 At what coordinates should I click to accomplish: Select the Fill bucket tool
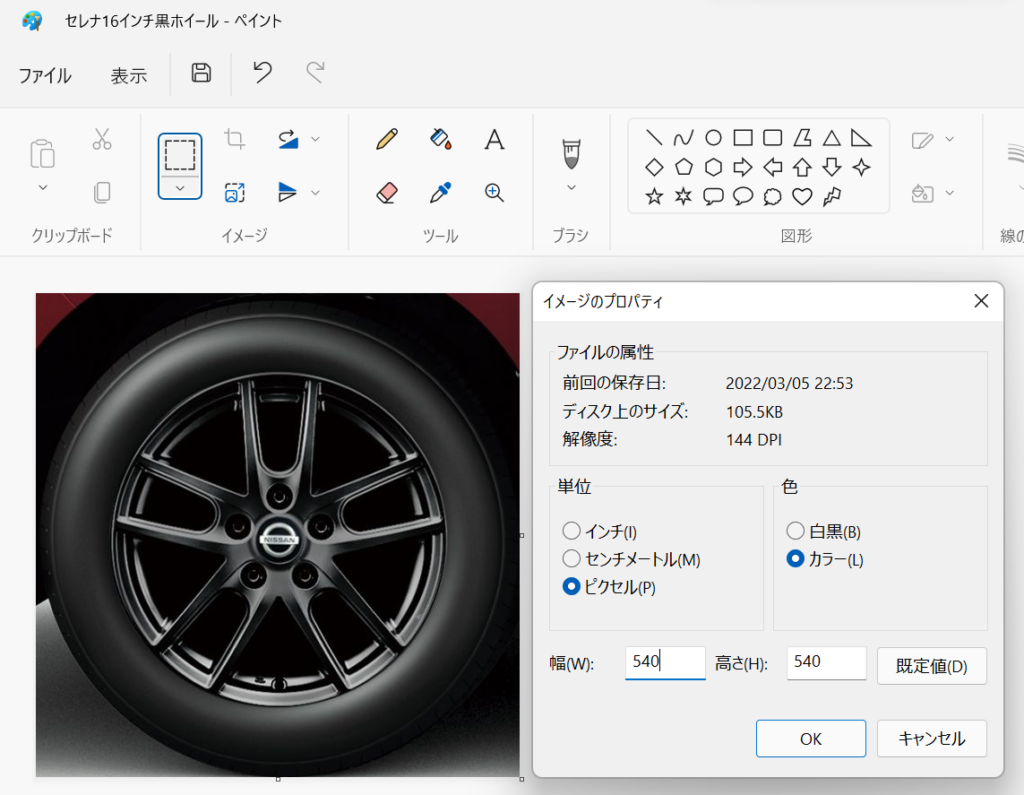[x=440, y=140]
